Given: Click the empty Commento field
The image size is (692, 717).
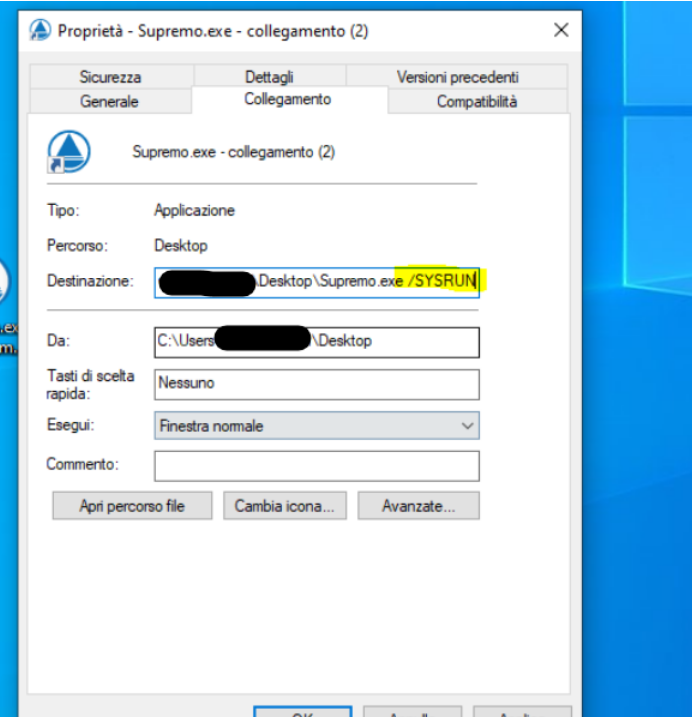Looking at the screenshot, I should coord(316,465).
